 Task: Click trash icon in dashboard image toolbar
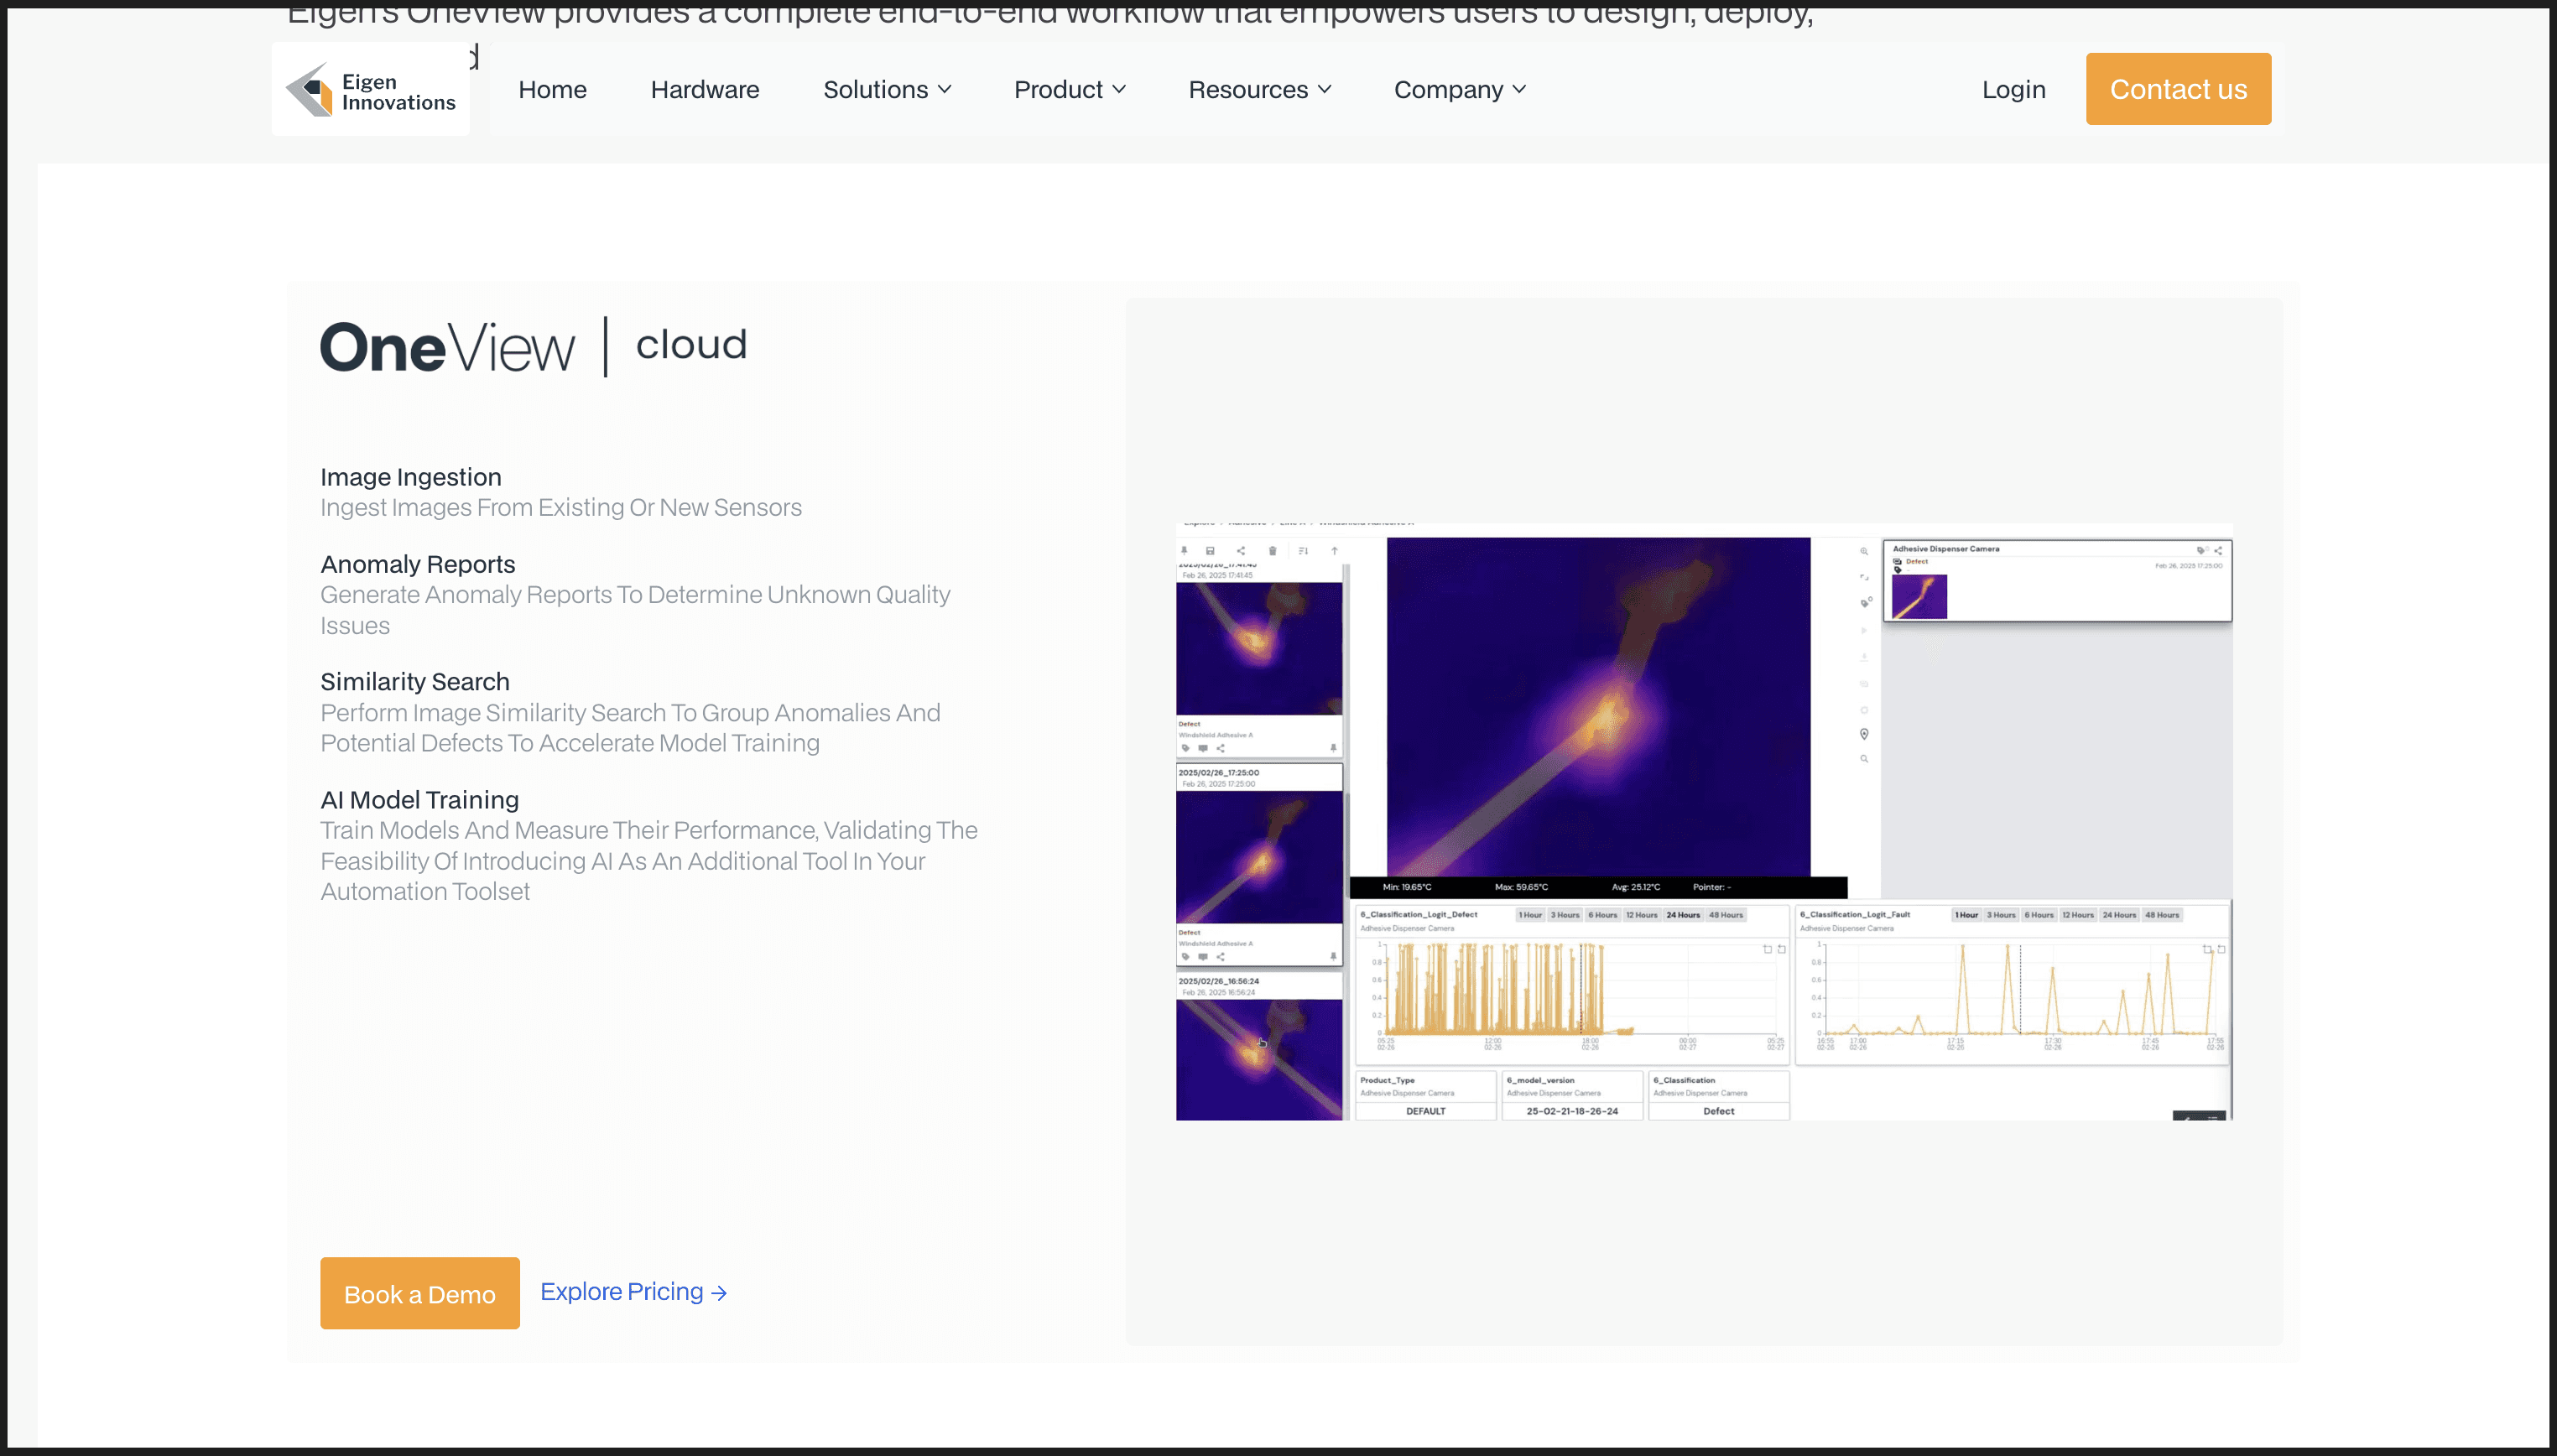(x=1272, y=551)
